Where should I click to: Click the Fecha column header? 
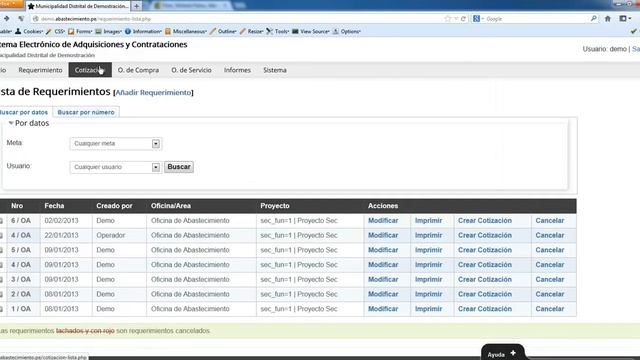pyautogui.click(x=54, y=206)
